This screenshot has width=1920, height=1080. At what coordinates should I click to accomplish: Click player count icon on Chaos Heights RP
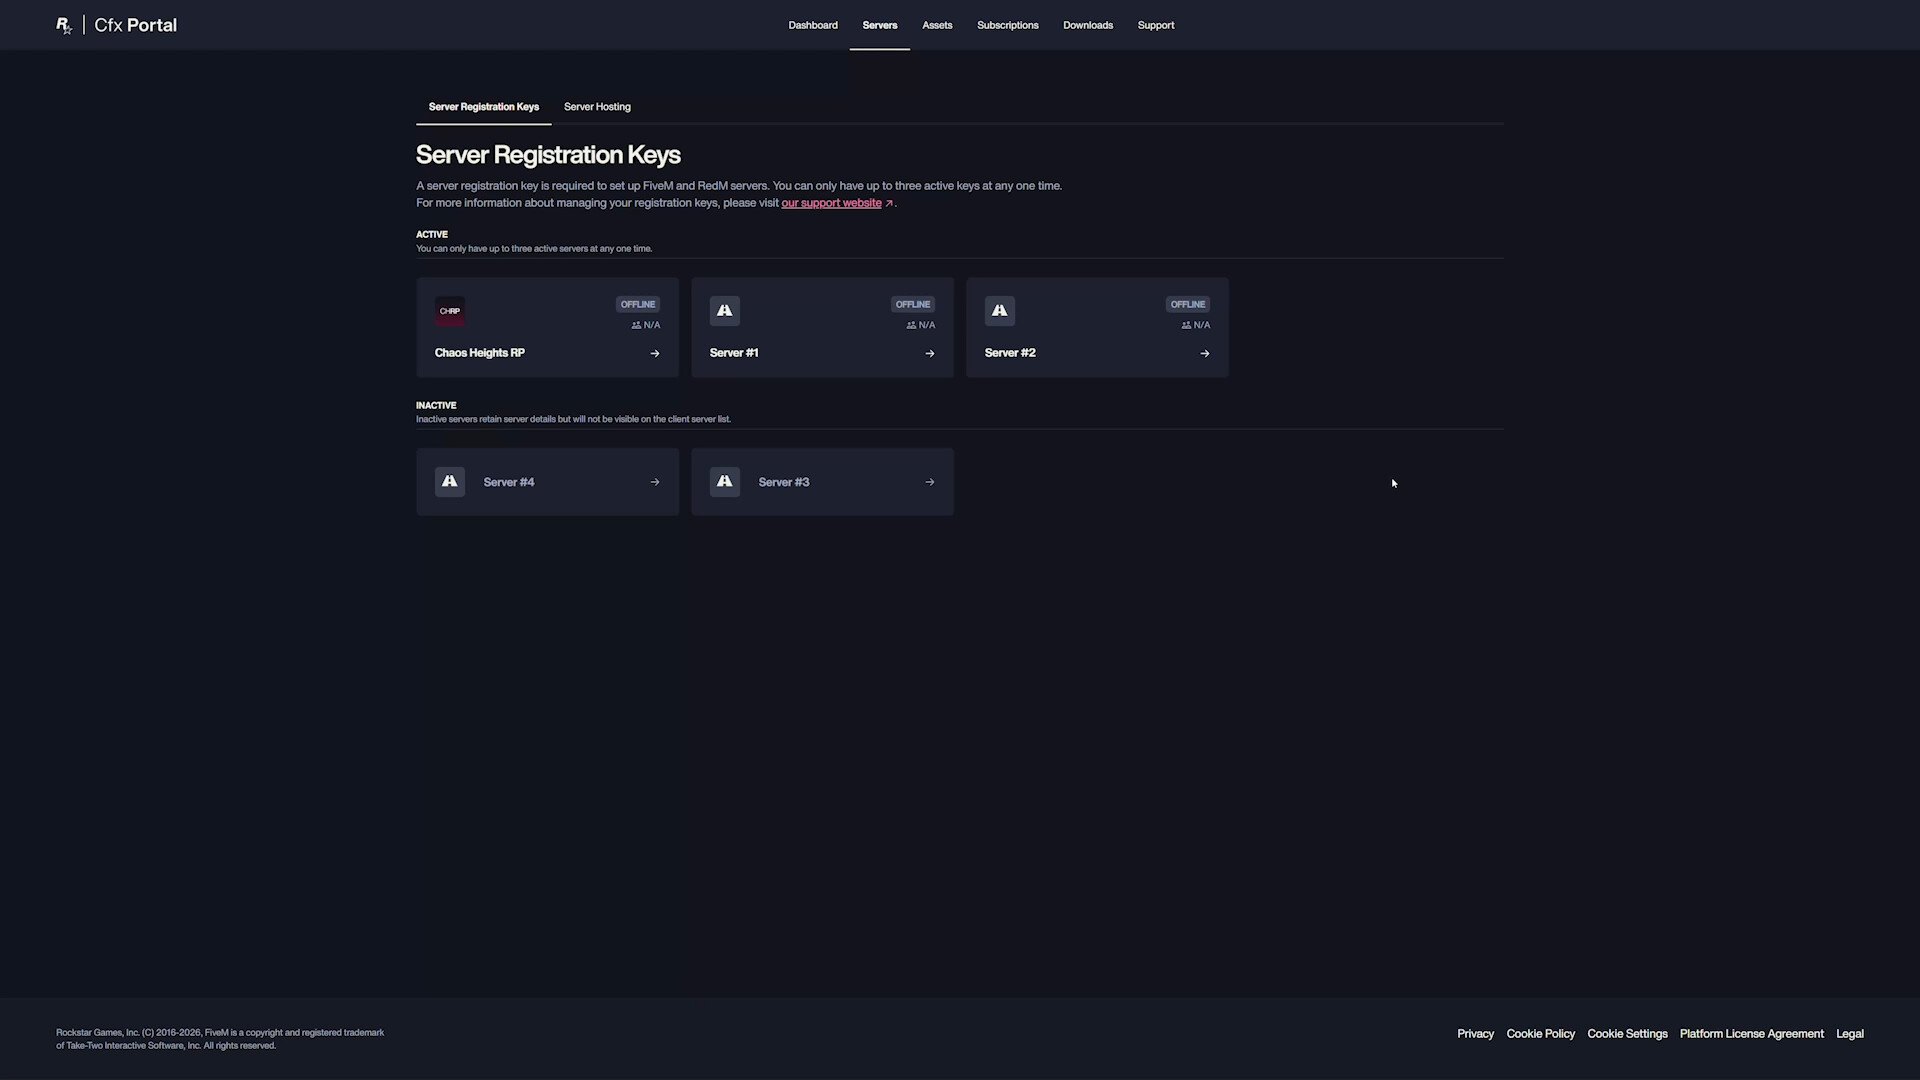[636, 325]
